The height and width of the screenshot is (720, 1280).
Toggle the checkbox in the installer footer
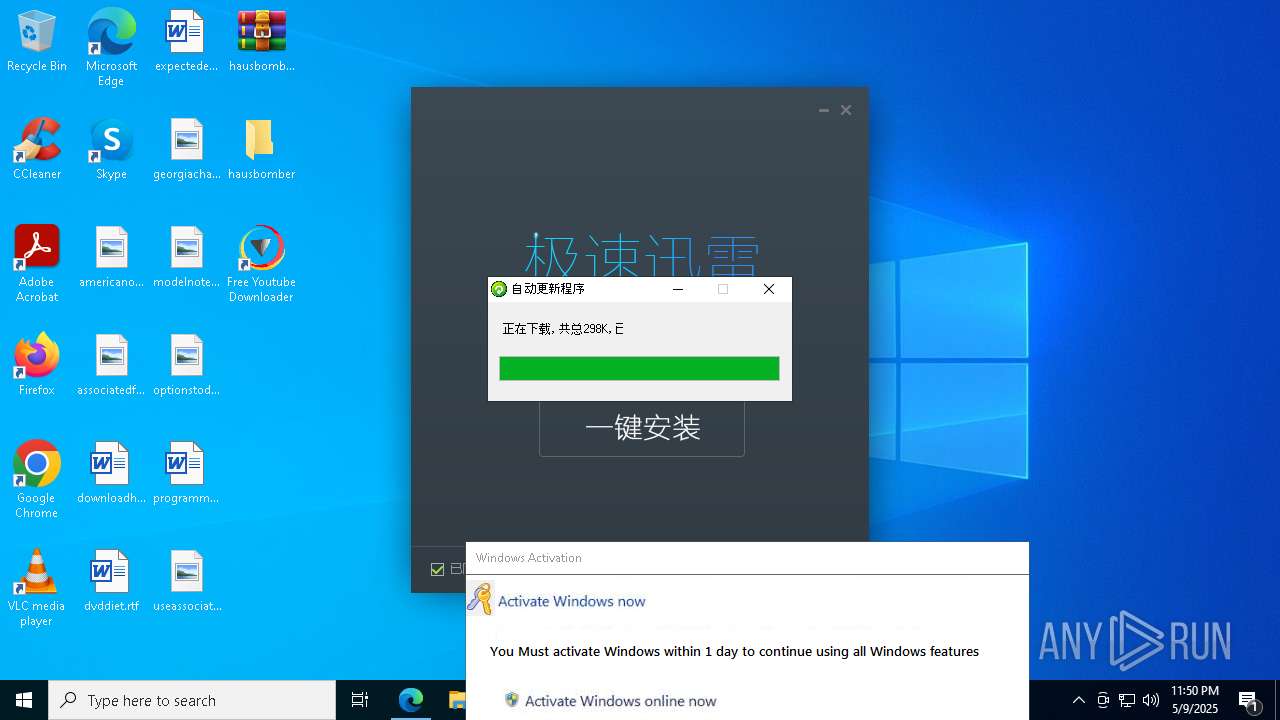tap(437, 569)
